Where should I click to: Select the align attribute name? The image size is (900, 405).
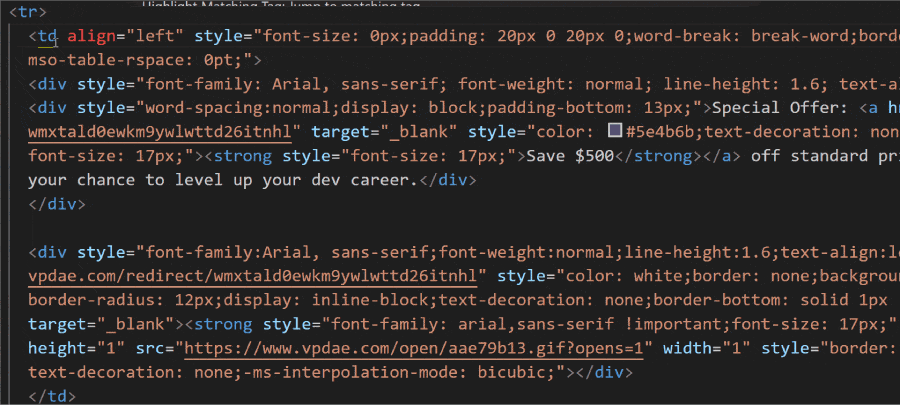pos(92,37)
